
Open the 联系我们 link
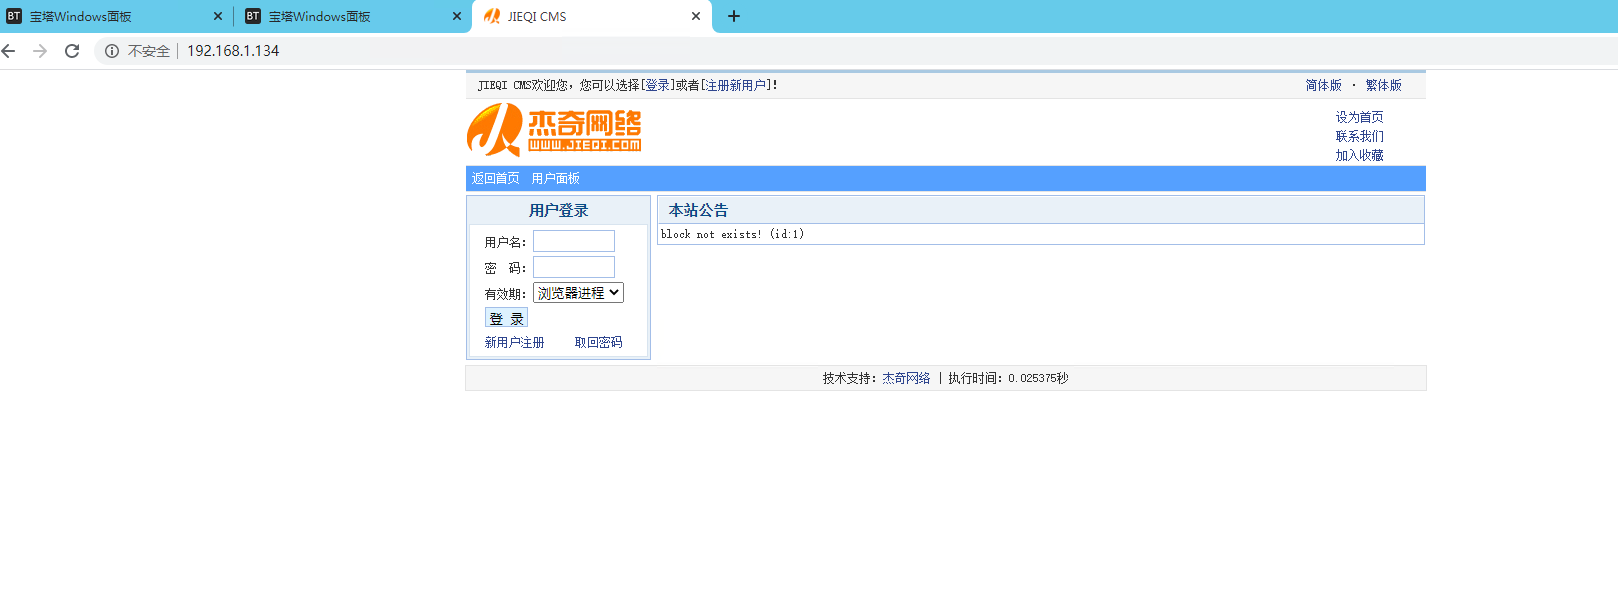1359,136
